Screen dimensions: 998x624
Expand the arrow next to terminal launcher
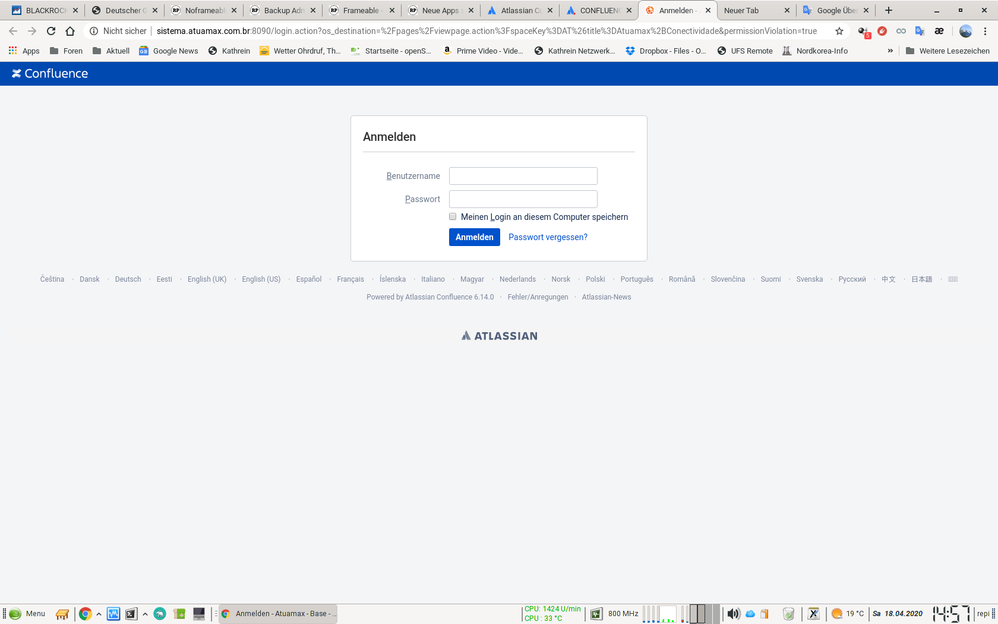[x=145, y=614]
